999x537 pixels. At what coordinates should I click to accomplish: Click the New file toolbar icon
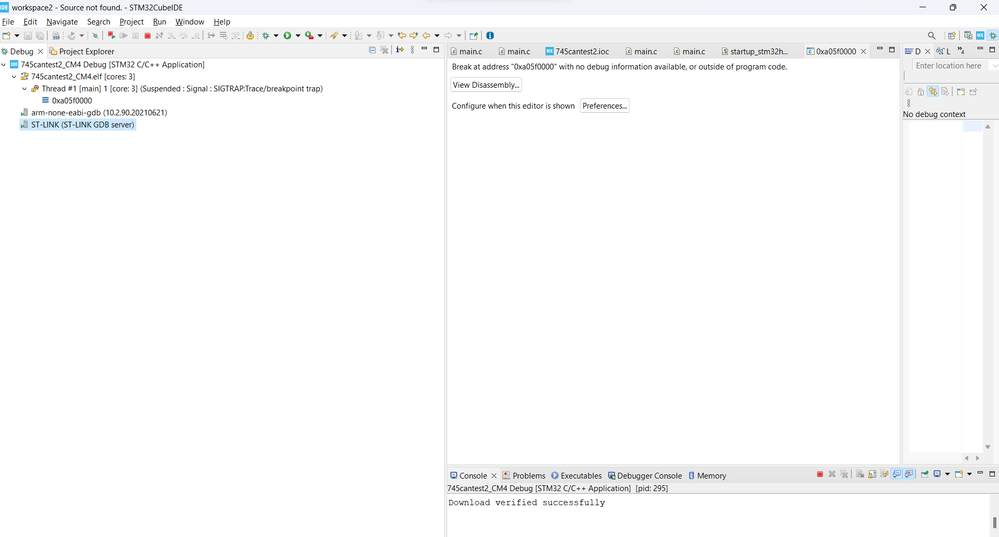click(6, 36)
